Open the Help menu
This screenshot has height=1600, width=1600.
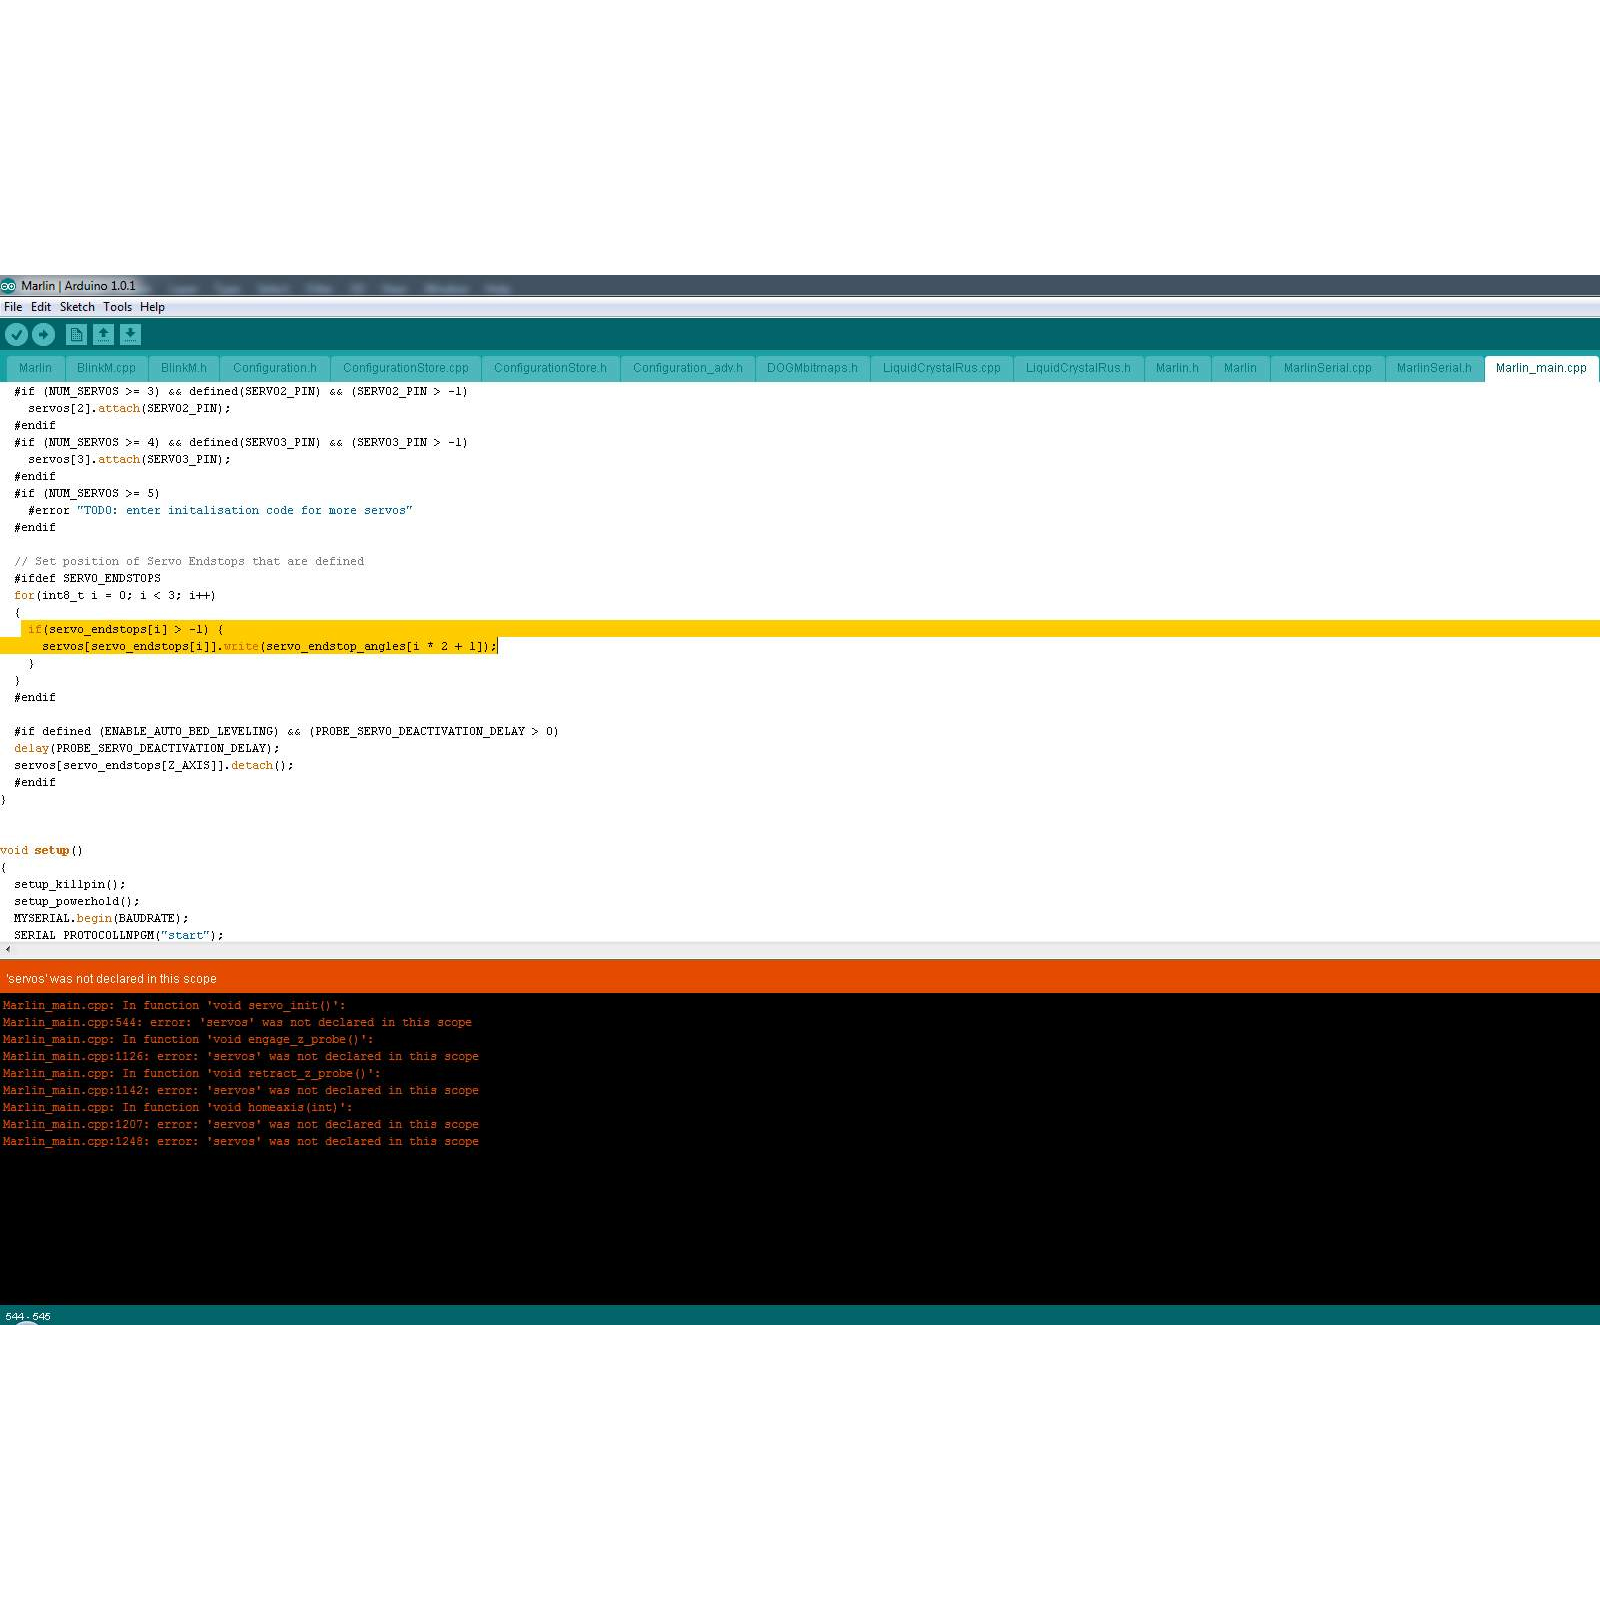[152, 307]
